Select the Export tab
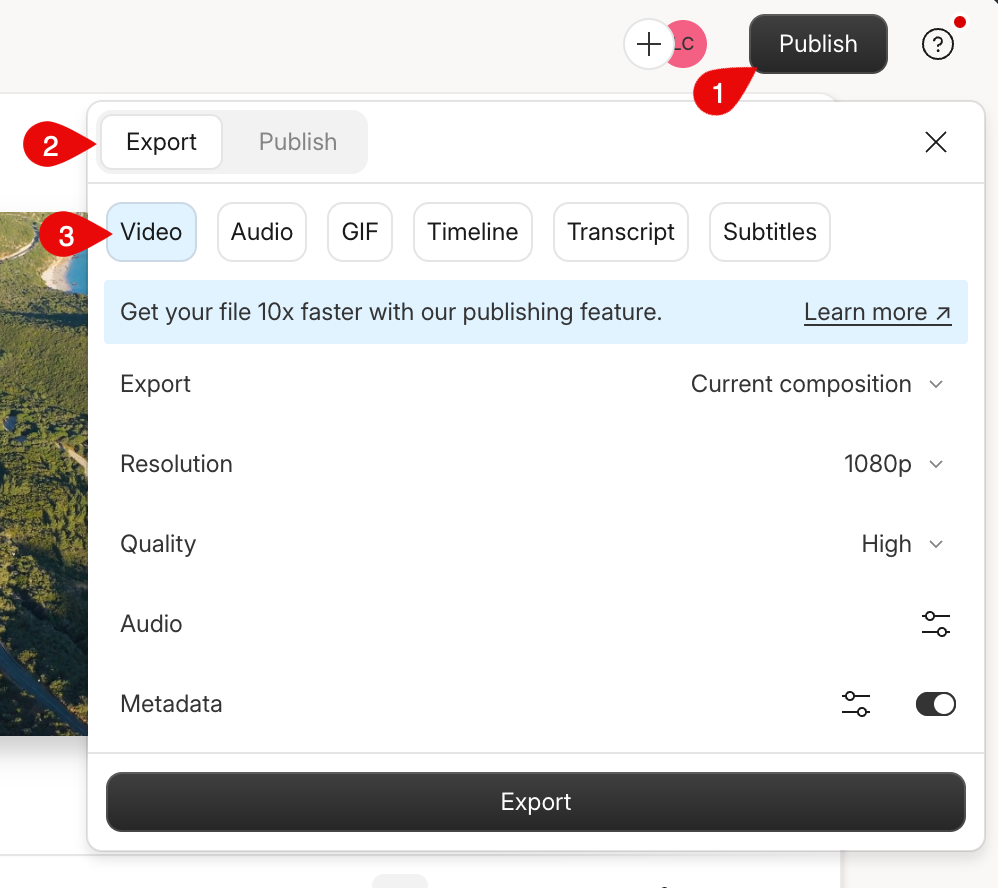This screenshot has width=998, height=888. (160, 142)
